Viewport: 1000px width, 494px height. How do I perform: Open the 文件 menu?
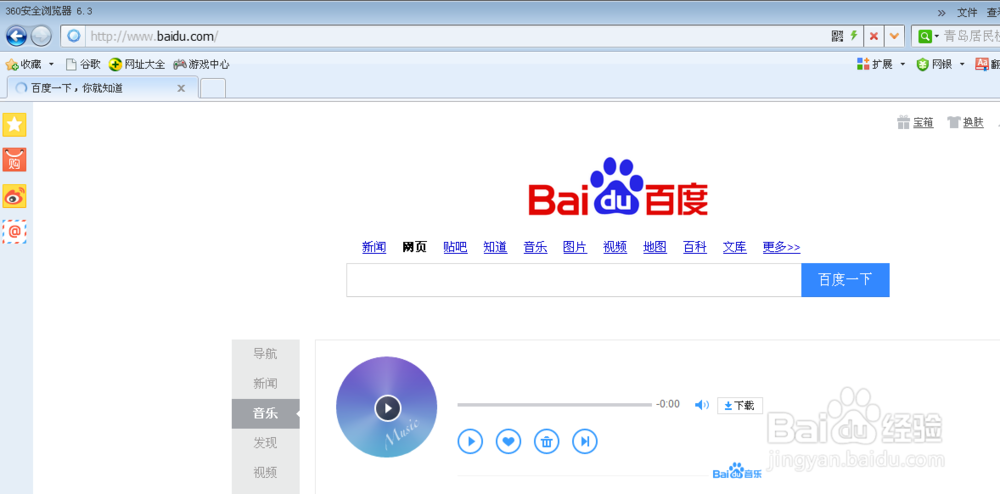click(x=967, y=12)
